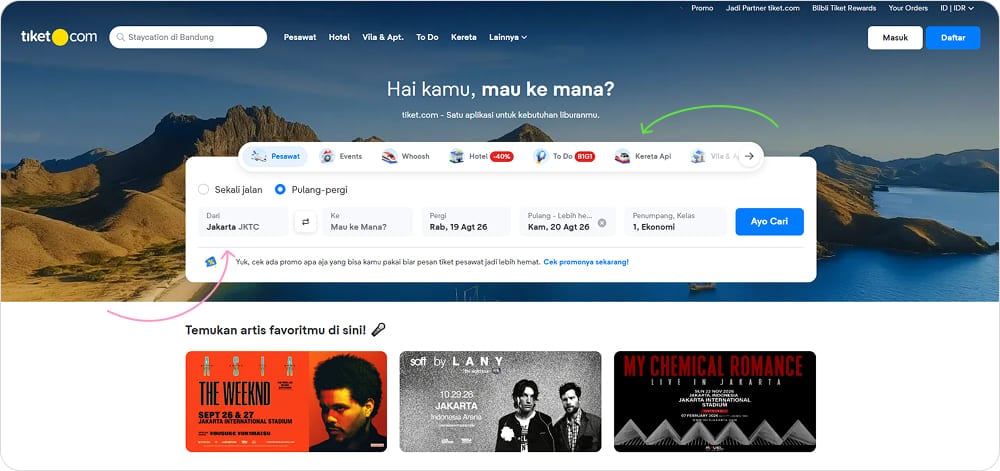Open Vila & Apt. in top navigation

(383, 37)
